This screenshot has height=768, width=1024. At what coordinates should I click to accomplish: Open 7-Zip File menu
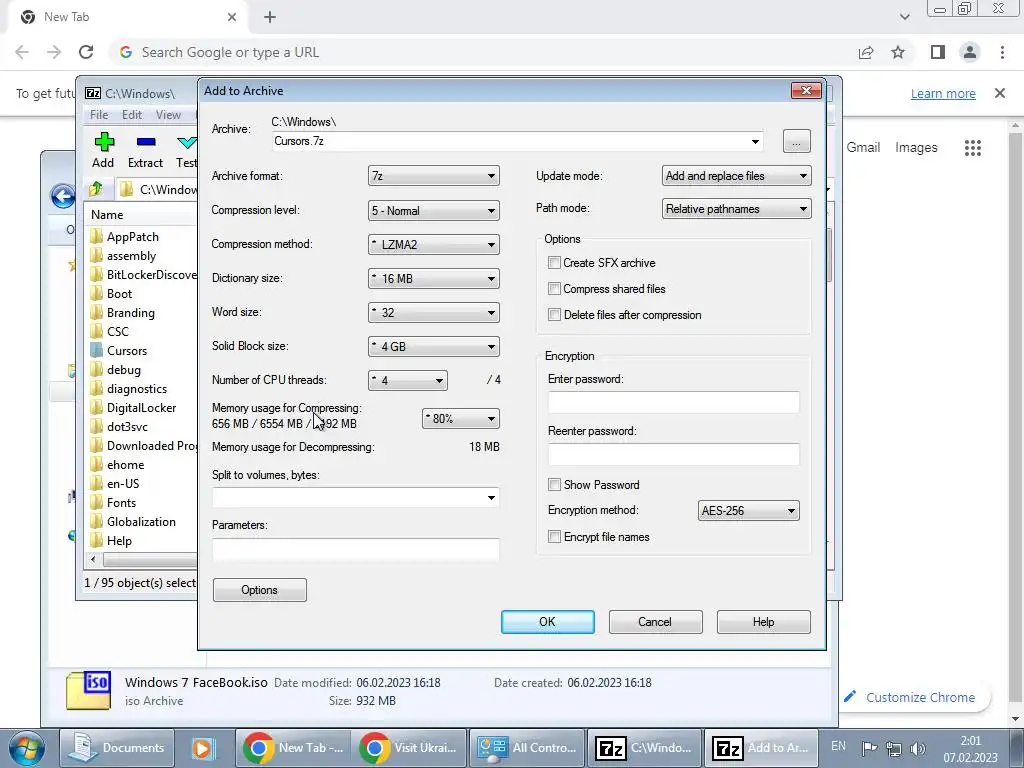(x=99, y=115)
